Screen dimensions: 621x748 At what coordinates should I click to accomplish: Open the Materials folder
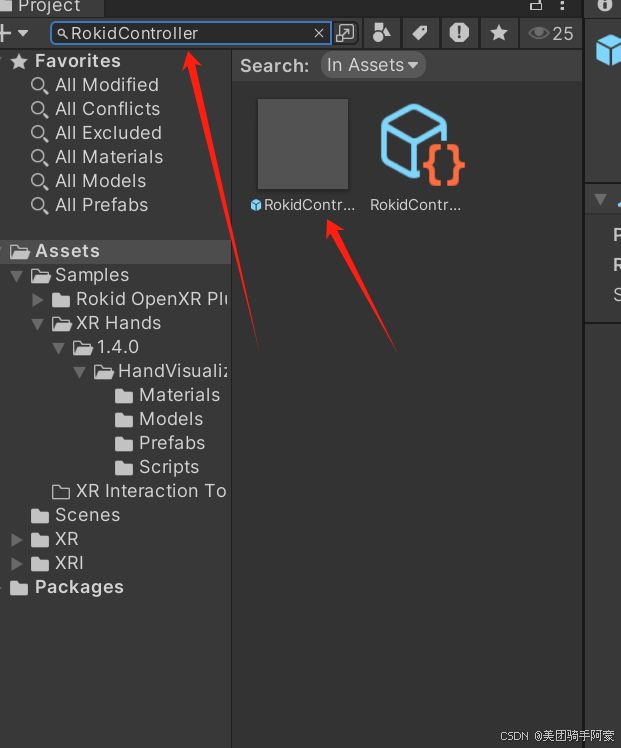[x=179, y=395]
